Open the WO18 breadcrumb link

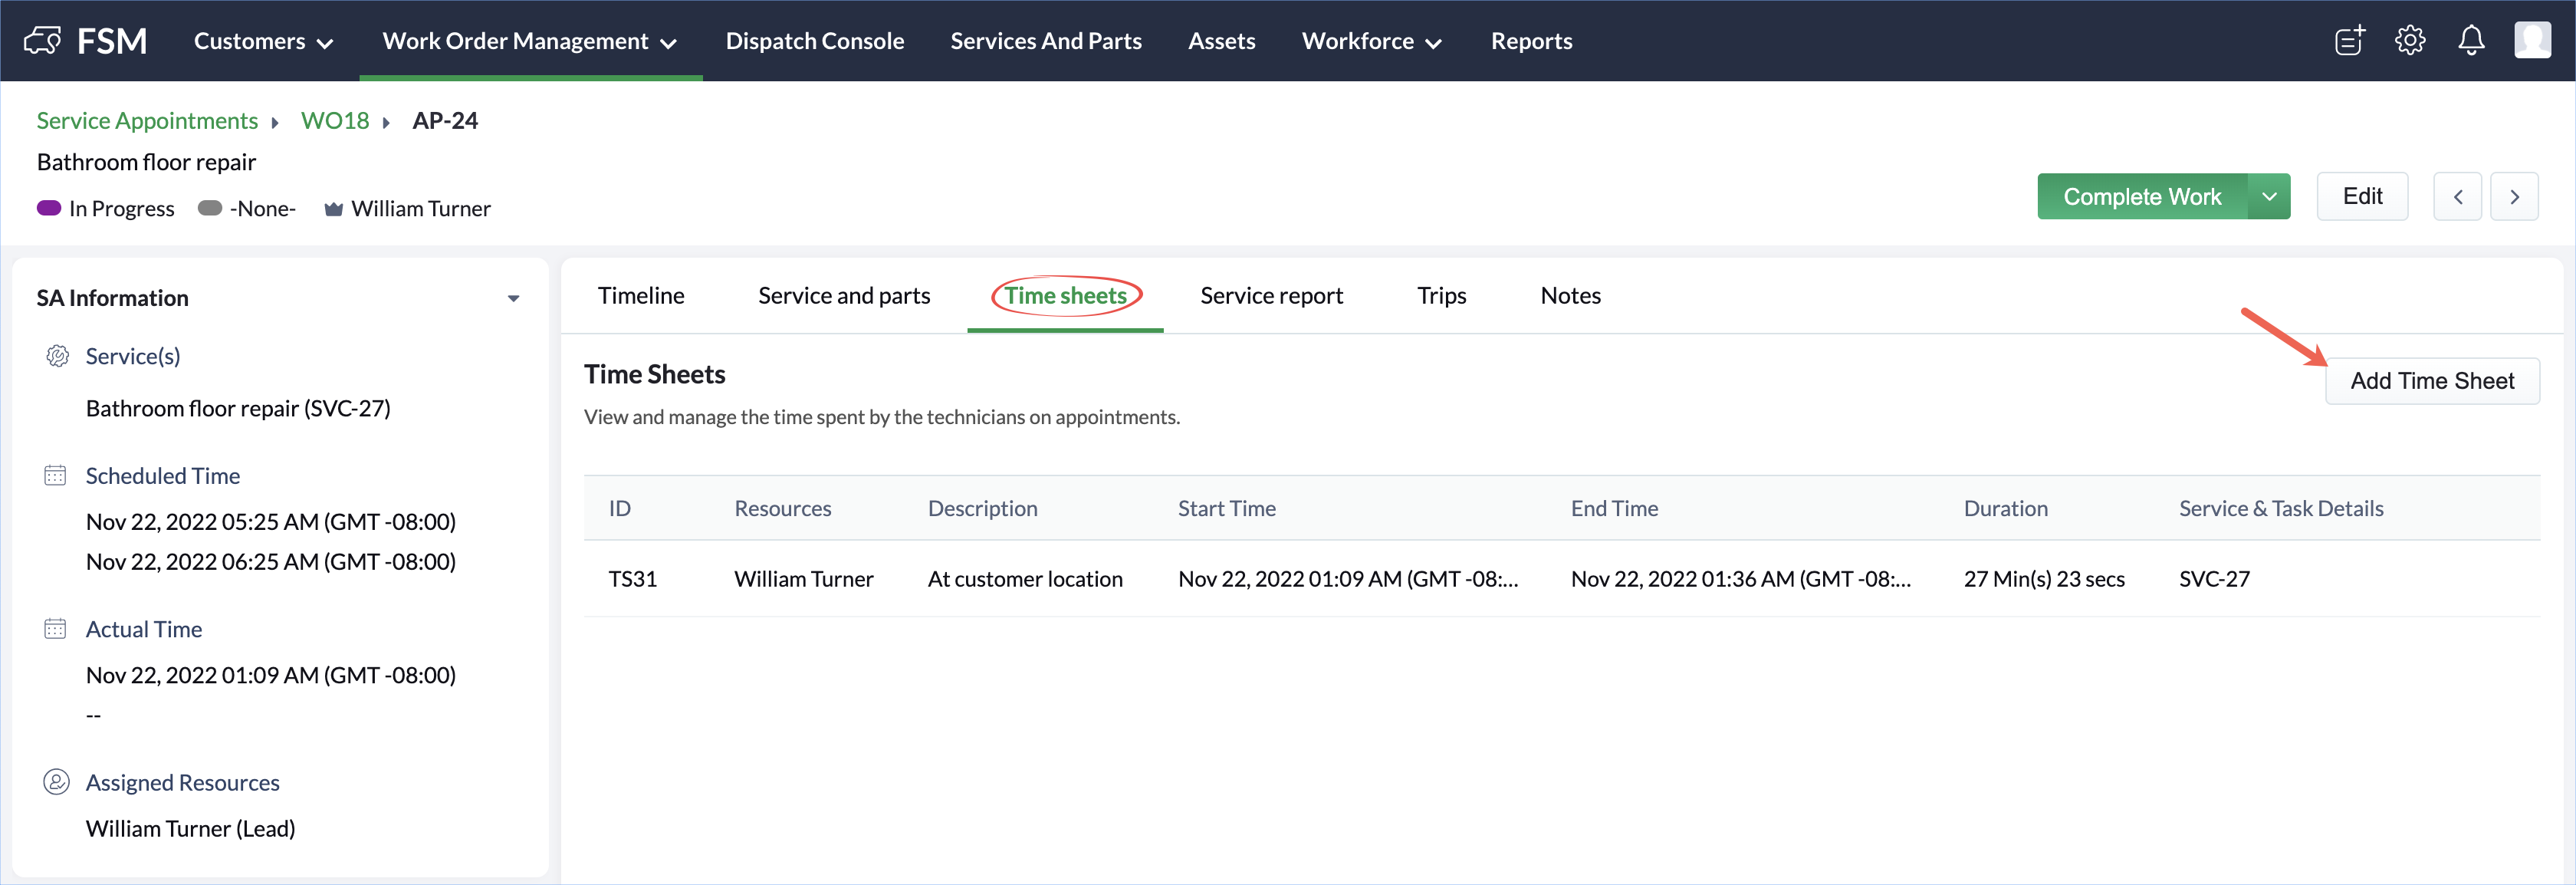click(x=335, y=121)
